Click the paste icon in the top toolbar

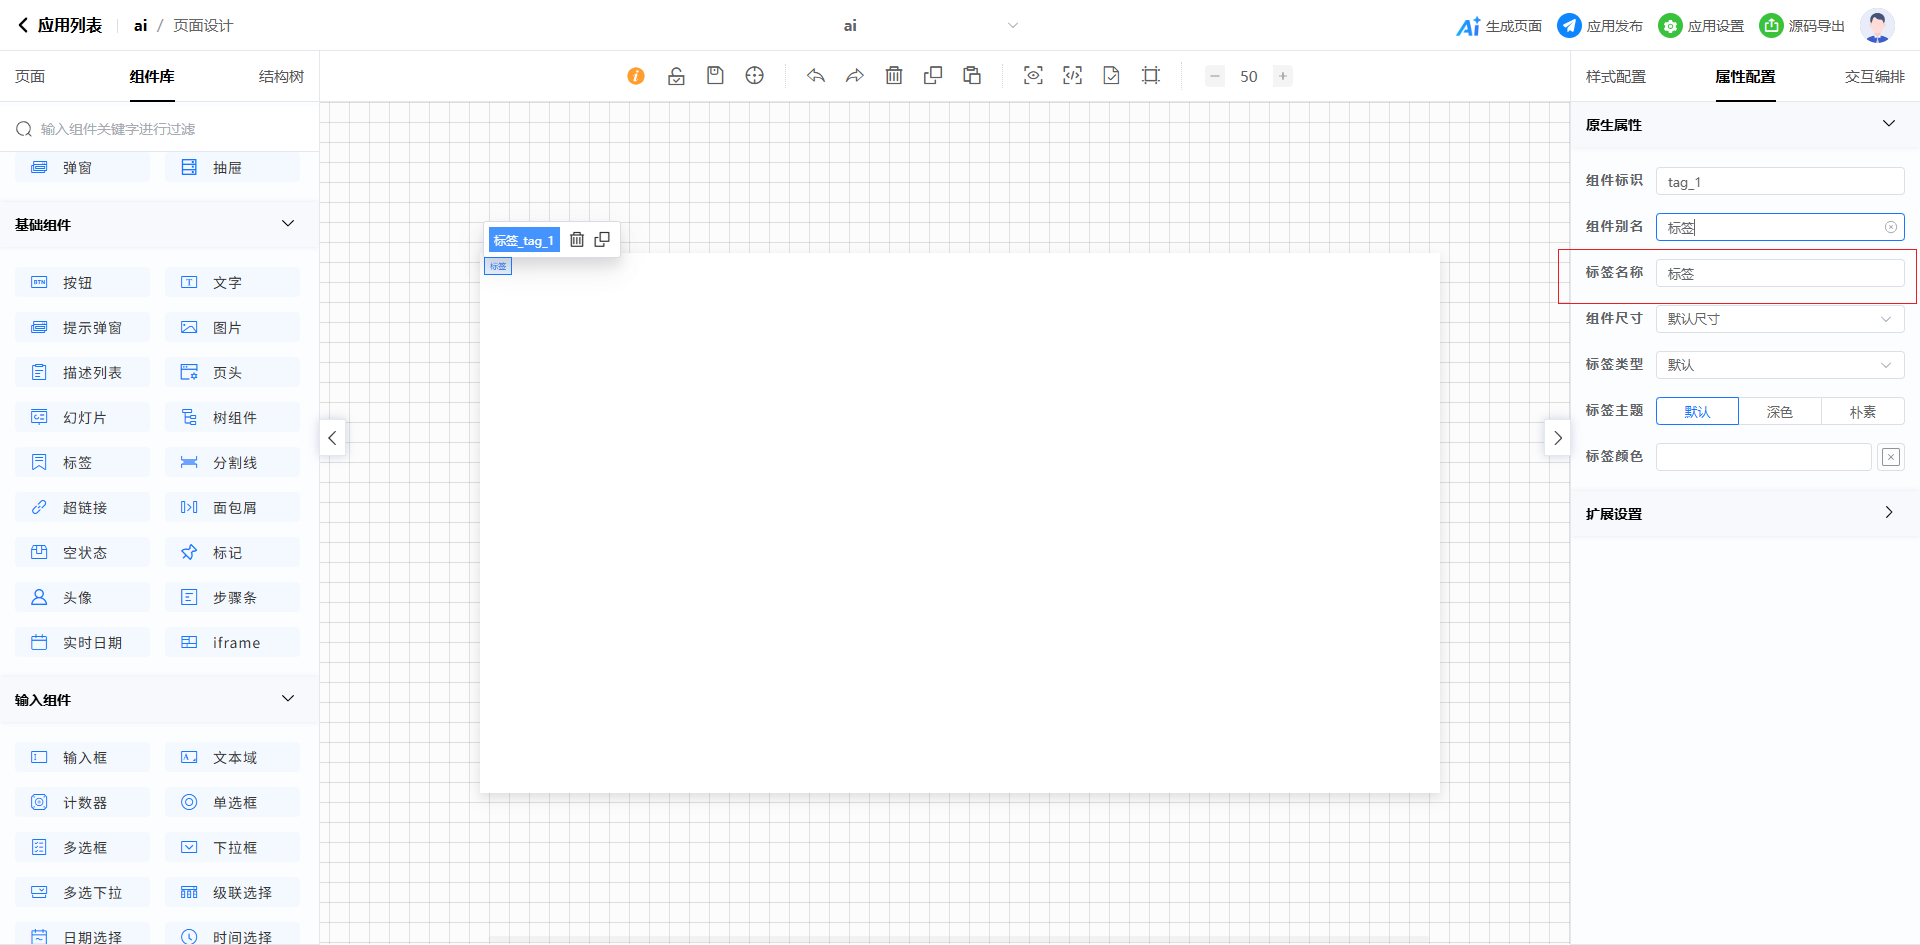coord(972,76)
